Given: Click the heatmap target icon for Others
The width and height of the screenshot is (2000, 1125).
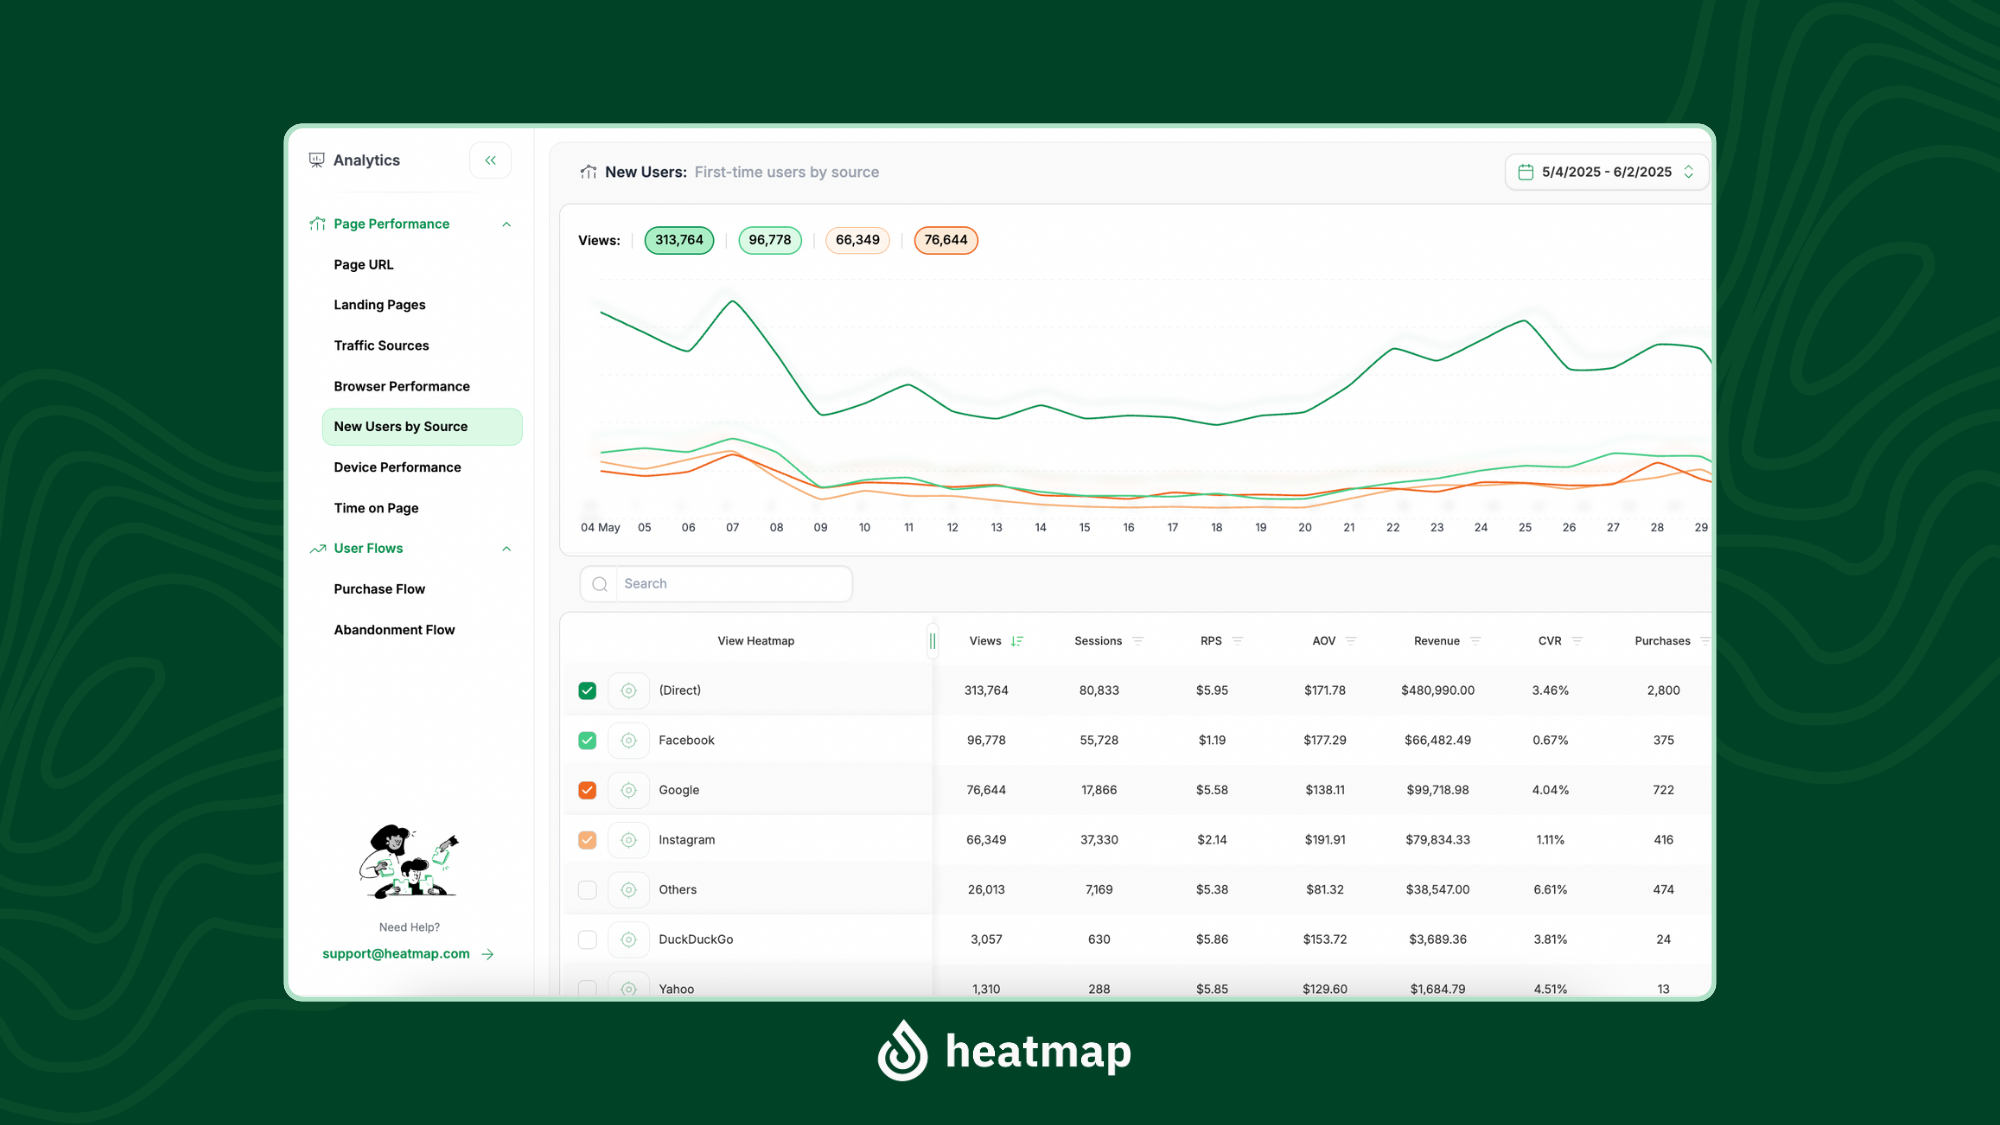Looking at the screenshot, I should [628, 890].
